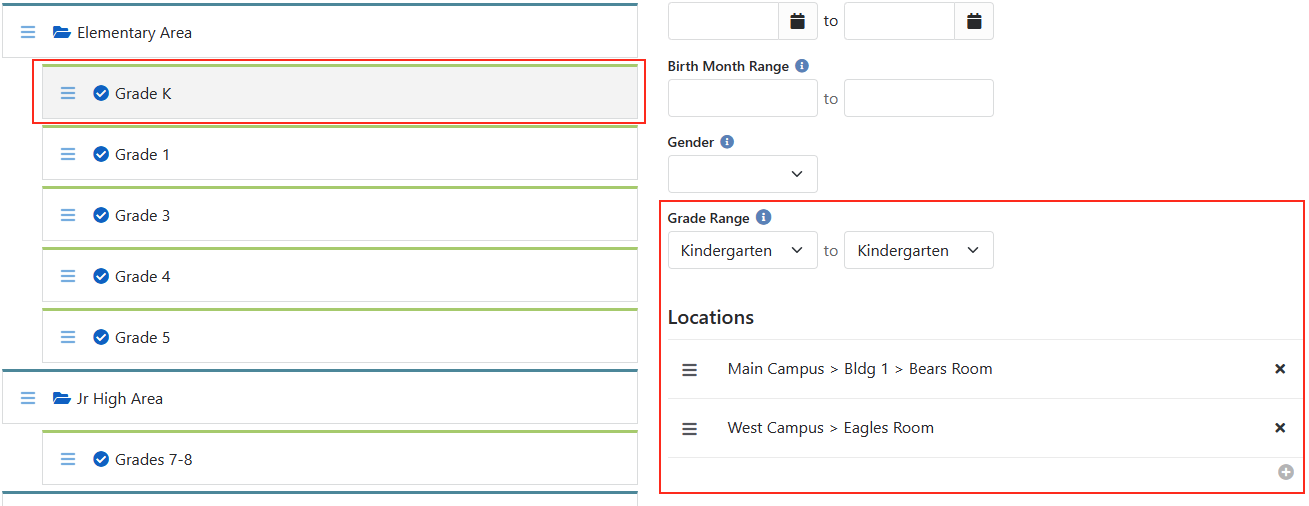This screenshot has height=506, width=1309.
Task: Open the starting Grade Range dropdown
Action: pos(743,251)
